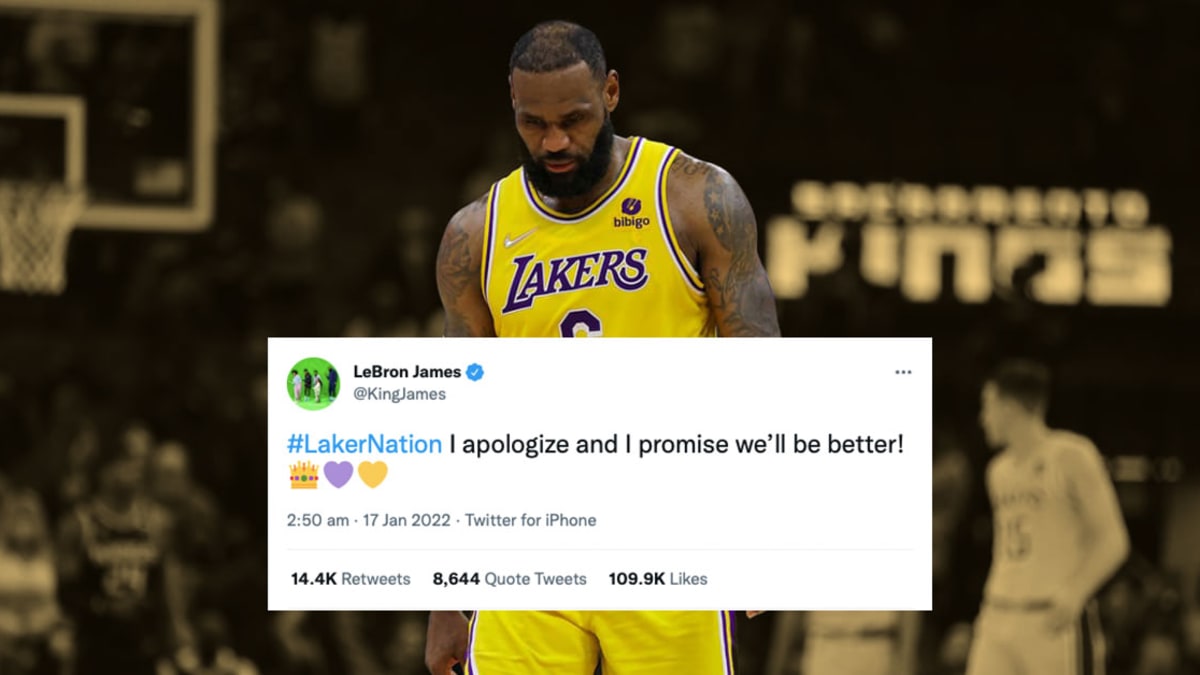Screen dimensions: 1200x675
Task: Click the purple heart emoji
Action: [338, 475]
